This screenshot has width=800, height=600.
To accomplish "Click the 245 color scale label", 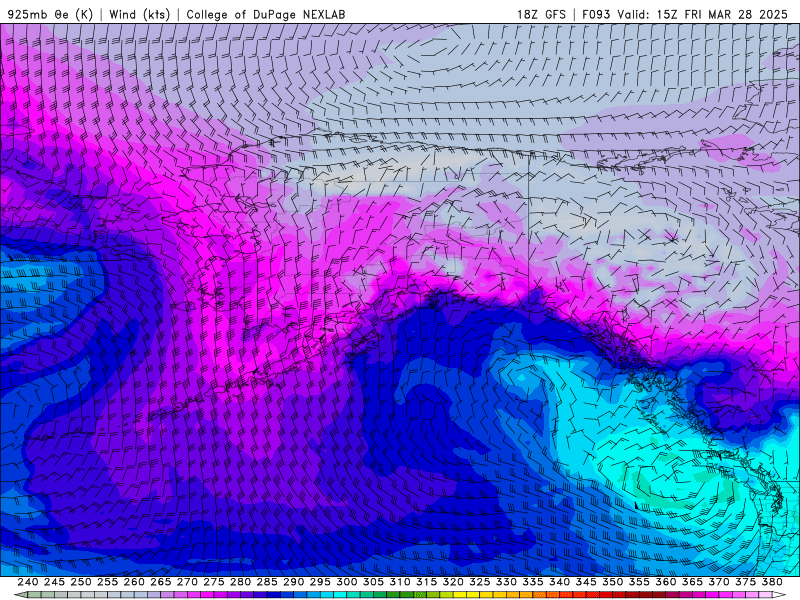I will tap(54, 582).
